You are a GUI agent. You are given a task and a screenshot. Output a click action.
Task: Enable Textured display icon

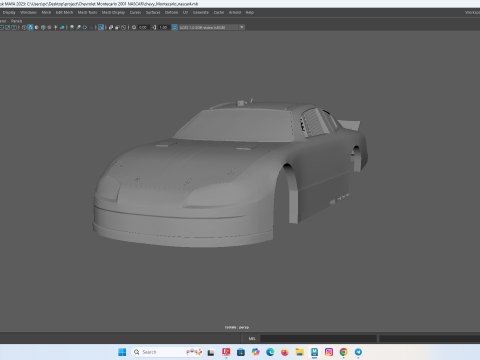pyautogui.click(x=49, y=27)
